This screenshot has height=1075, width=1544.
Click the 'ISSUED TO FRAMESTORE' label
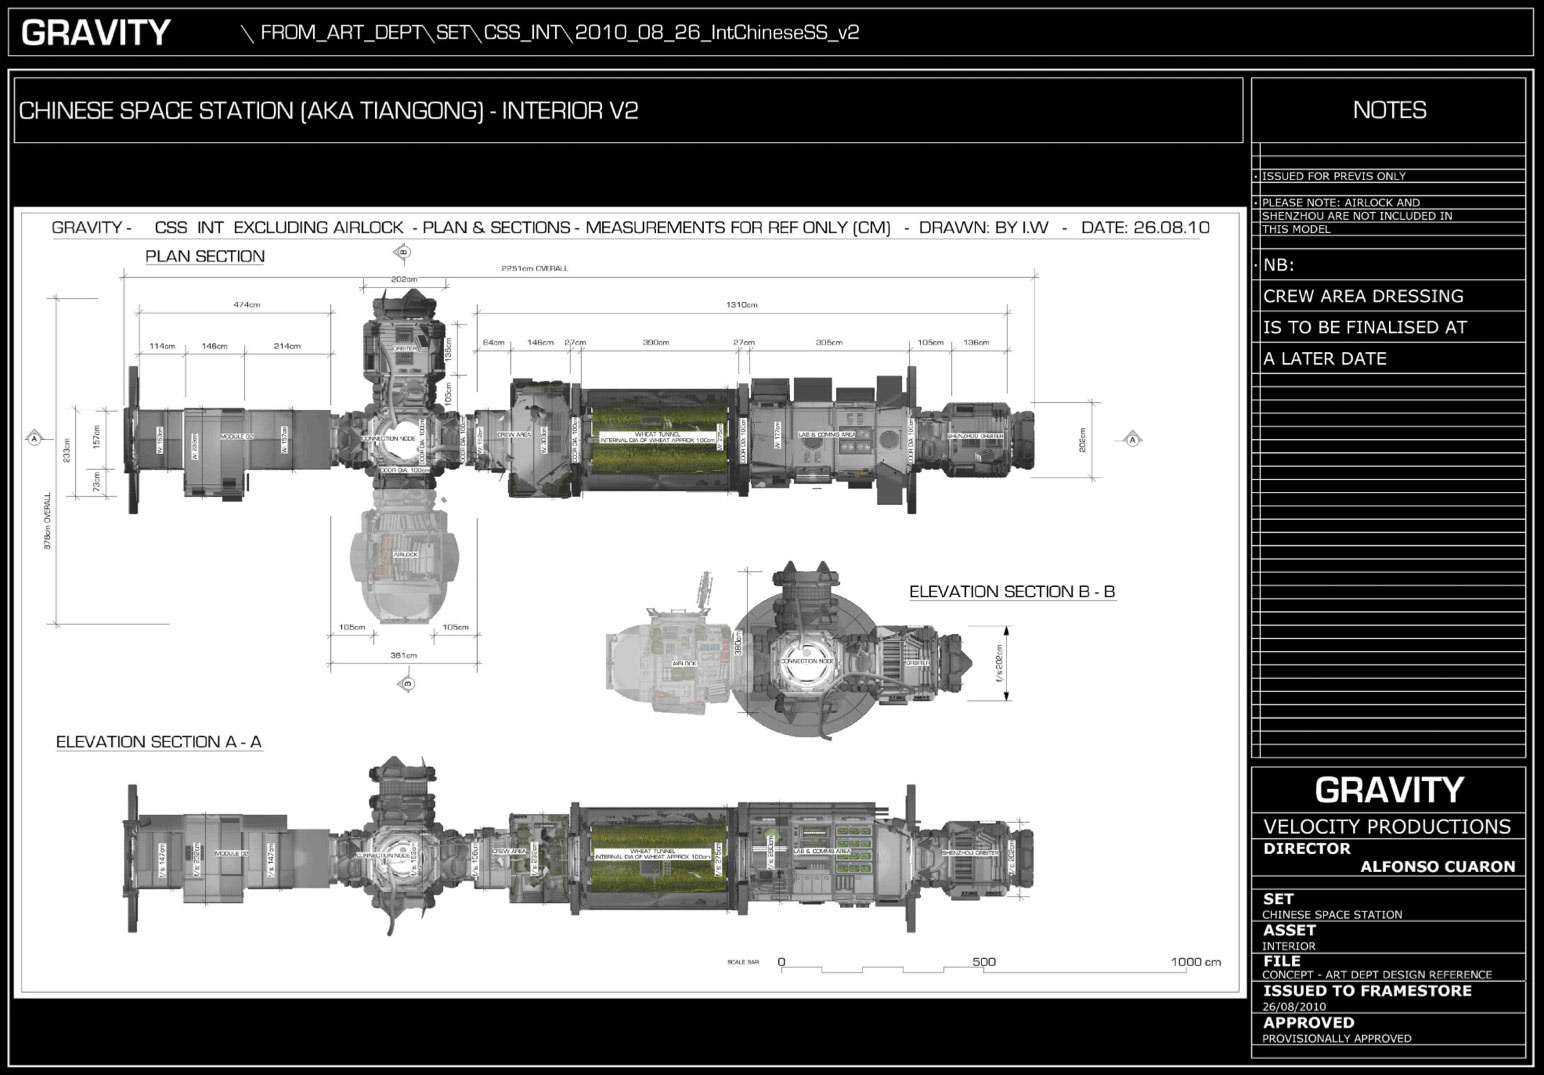(1367, 990)
